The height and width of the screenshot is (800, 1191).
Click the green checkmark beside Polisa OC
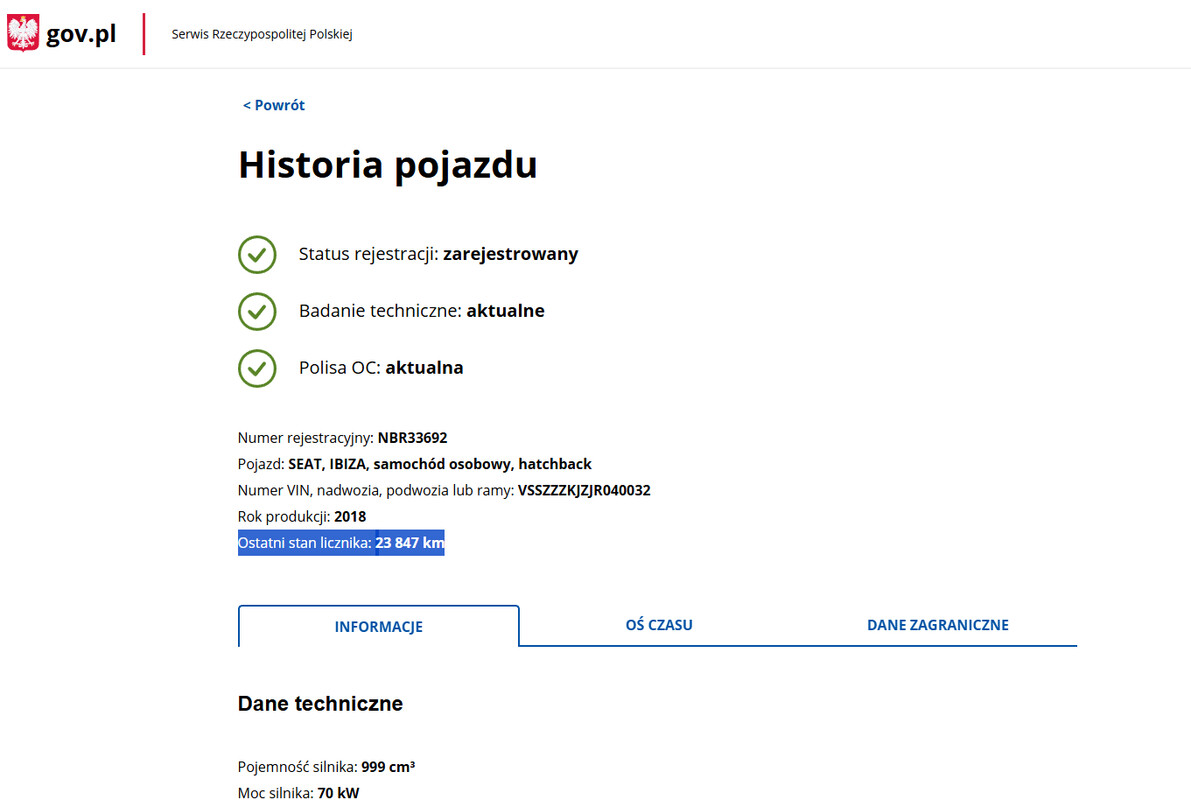pos(257,368)
